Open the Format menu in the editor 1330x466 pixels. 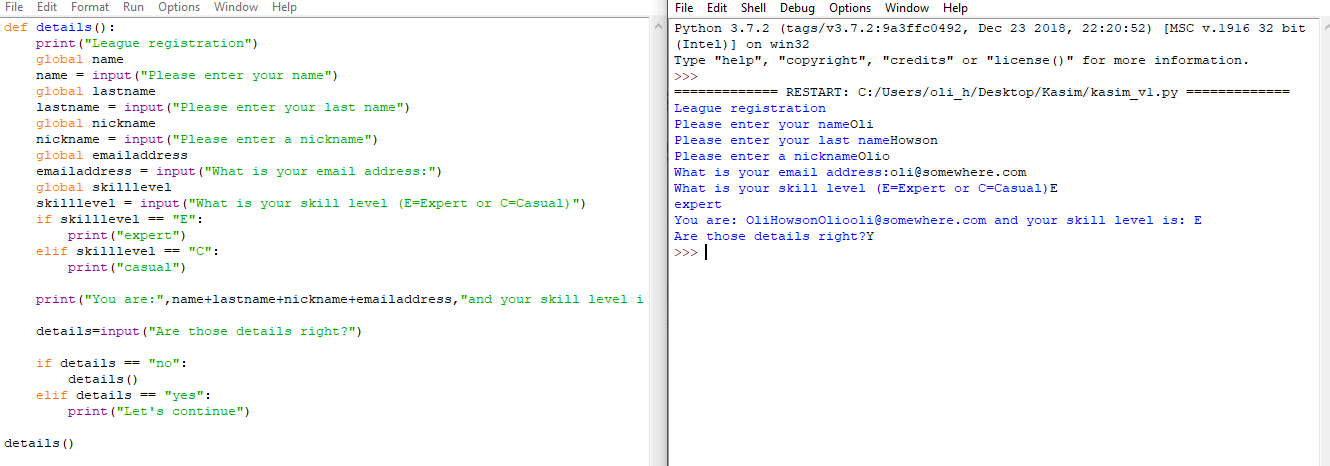coord(90,7)
